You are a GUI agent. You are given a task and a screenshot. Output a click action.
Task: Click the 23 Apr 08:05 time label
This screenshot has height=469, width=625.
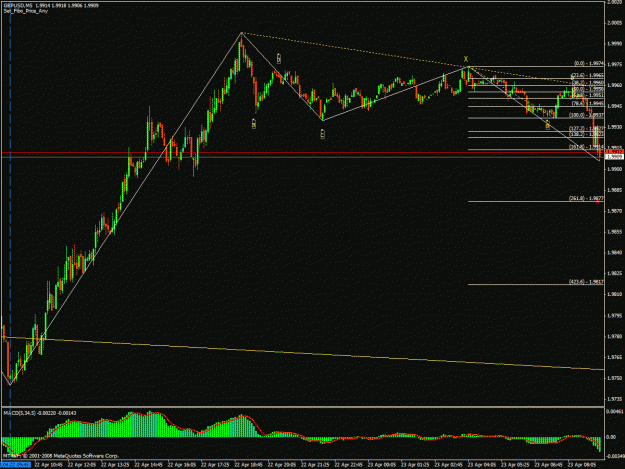click(582, 465)
